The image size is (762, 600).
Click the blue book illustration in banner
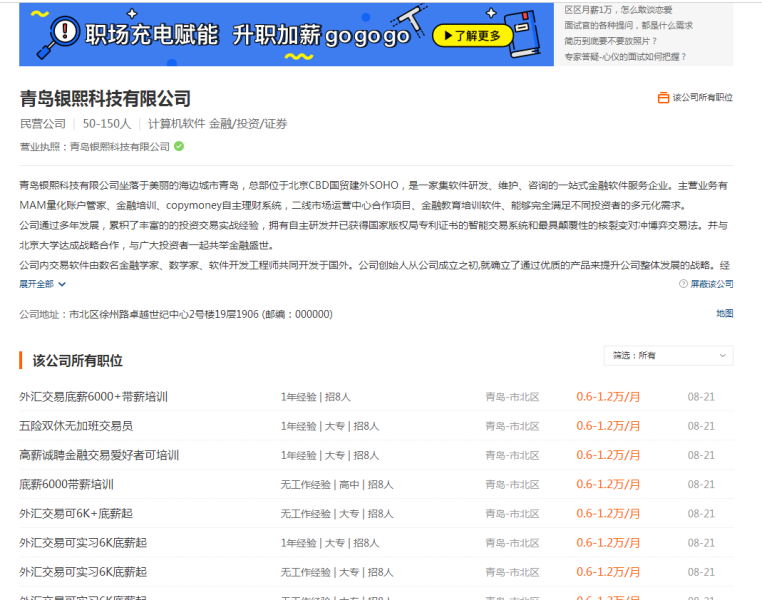(523, 31)
